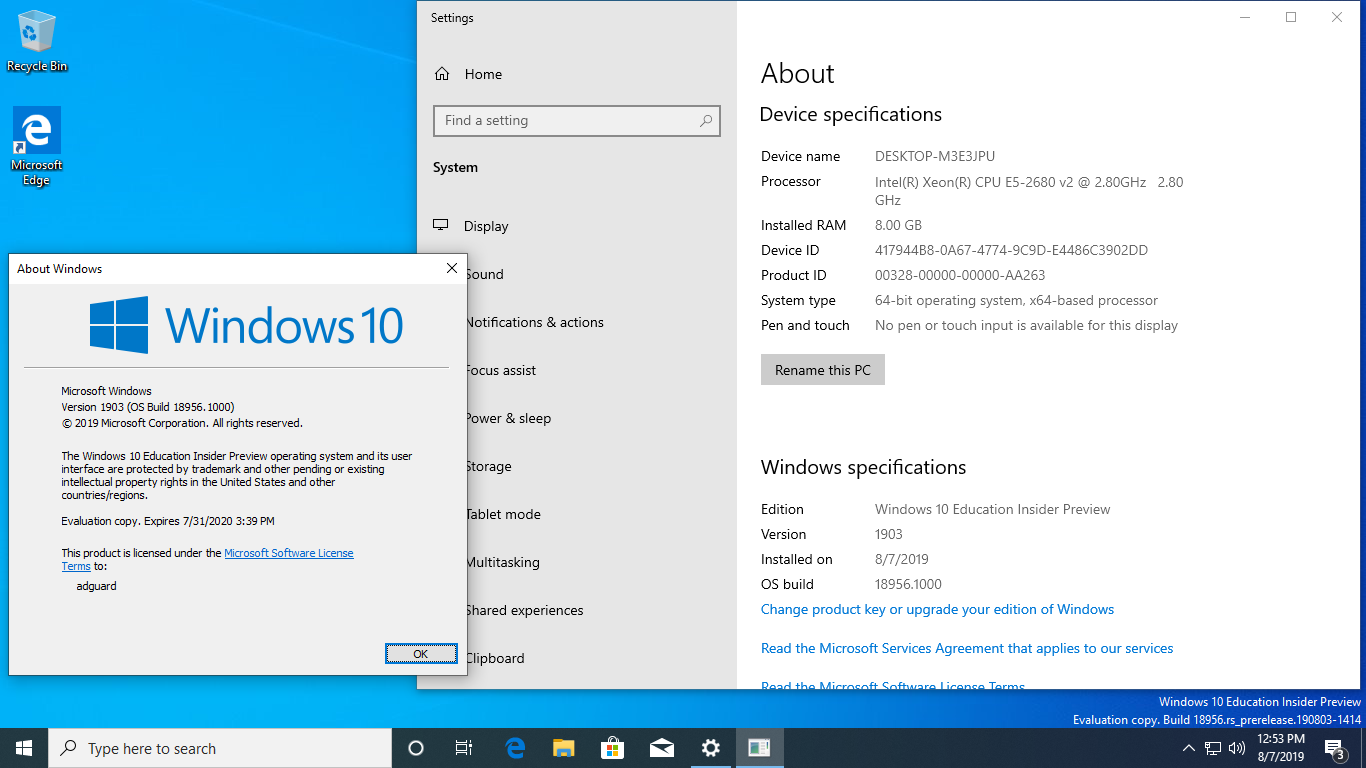1366x768 pixels.
Task: Click the 'Evaluation copy. Expires 7/31/2020' line in About Windows
Action: click(x=168, y=521)
